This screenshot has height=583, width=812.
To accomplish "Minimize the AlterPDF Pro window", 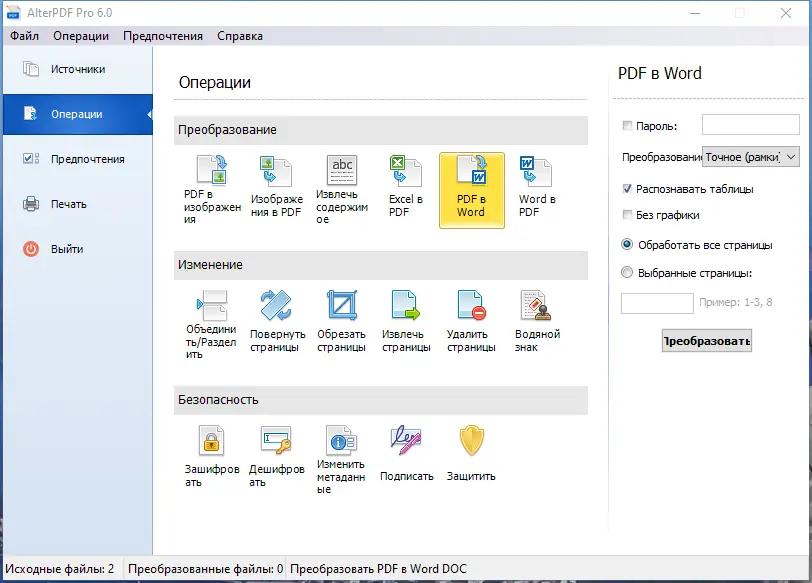I will [695, 13].
